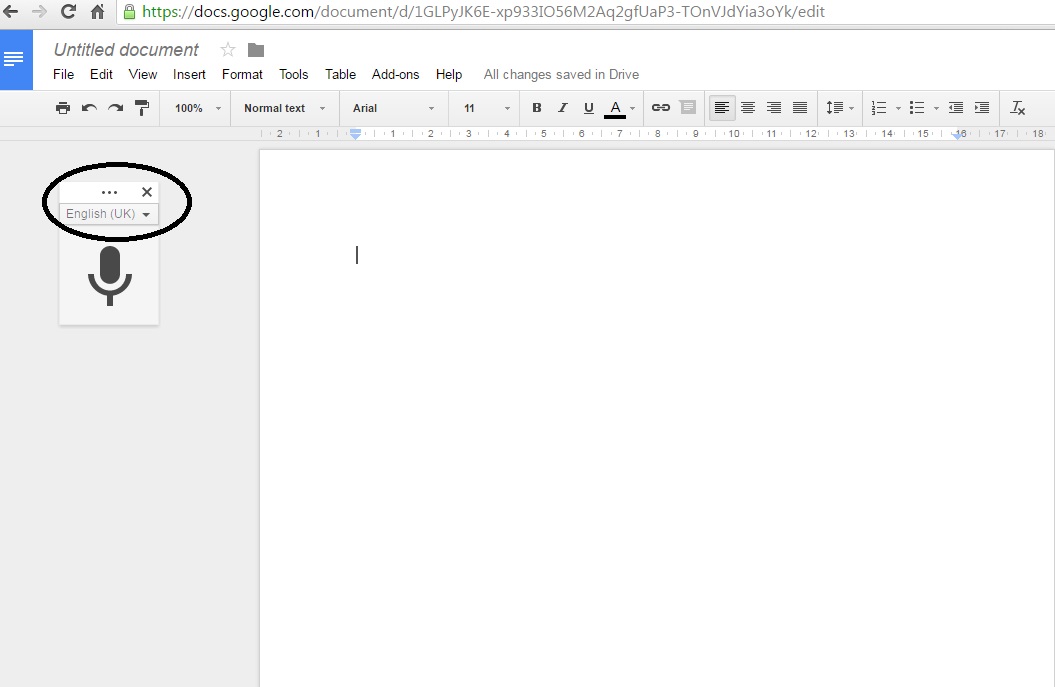Close the voice typing panel
The width and height of the screenshot is (1055, 687).
pyautogui.click(x=147, y=192)
